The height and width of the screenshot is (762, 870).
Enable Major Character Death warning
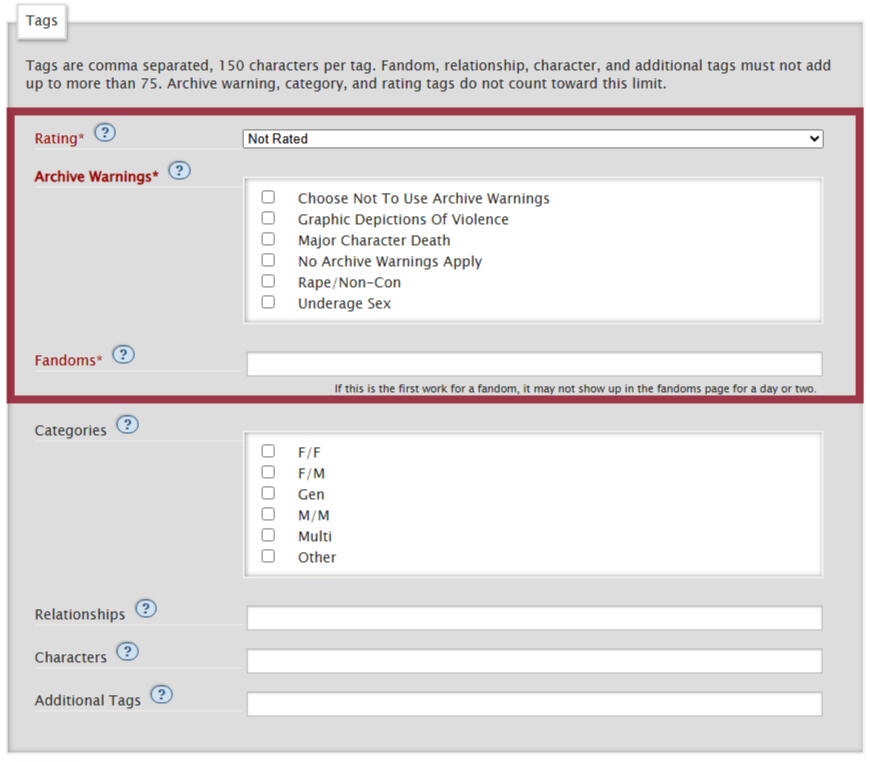[268, 239]
